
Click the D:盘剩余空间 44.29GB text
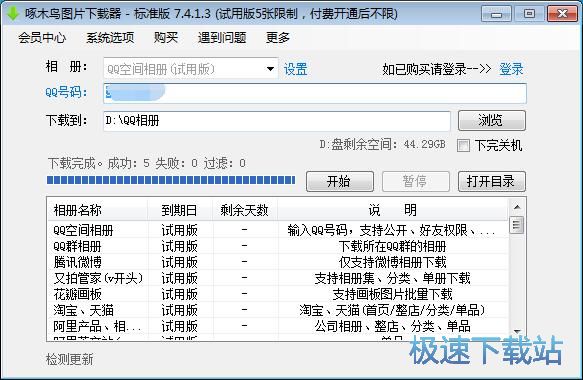(382, 144)
